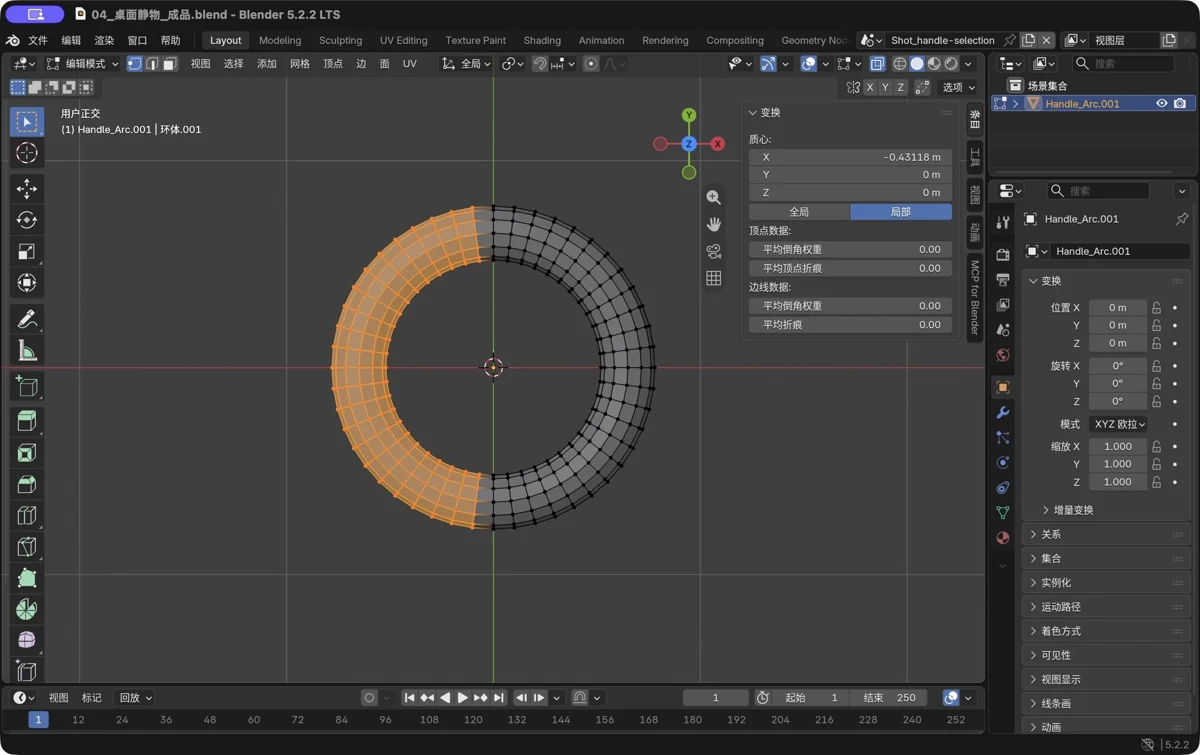Image resolution: width=1200 pixels, height=755 pixels.
Task: Choose the Annotate pencil tool
Action: coord(27,319)
